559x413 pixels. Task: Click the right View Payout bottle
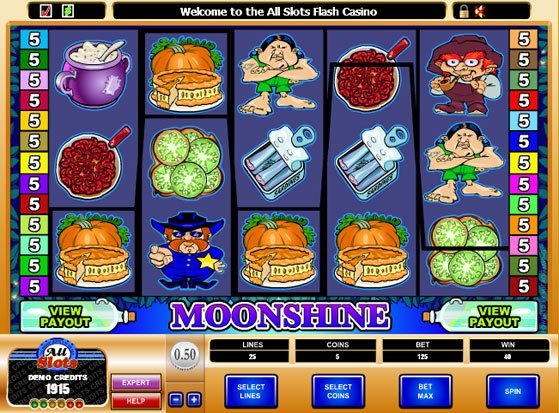click(x=480, y=316)
